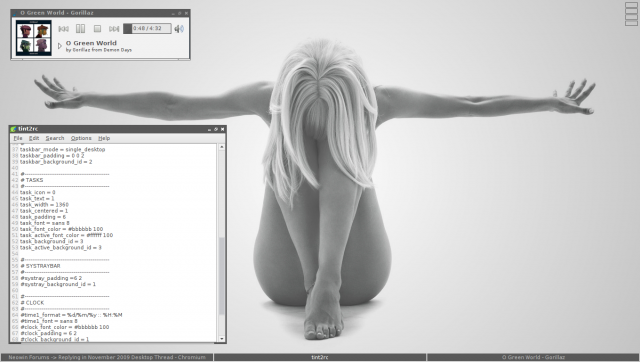Click line 'task_padding = 6'
This screenshot has width=640, height=362.
42,217
